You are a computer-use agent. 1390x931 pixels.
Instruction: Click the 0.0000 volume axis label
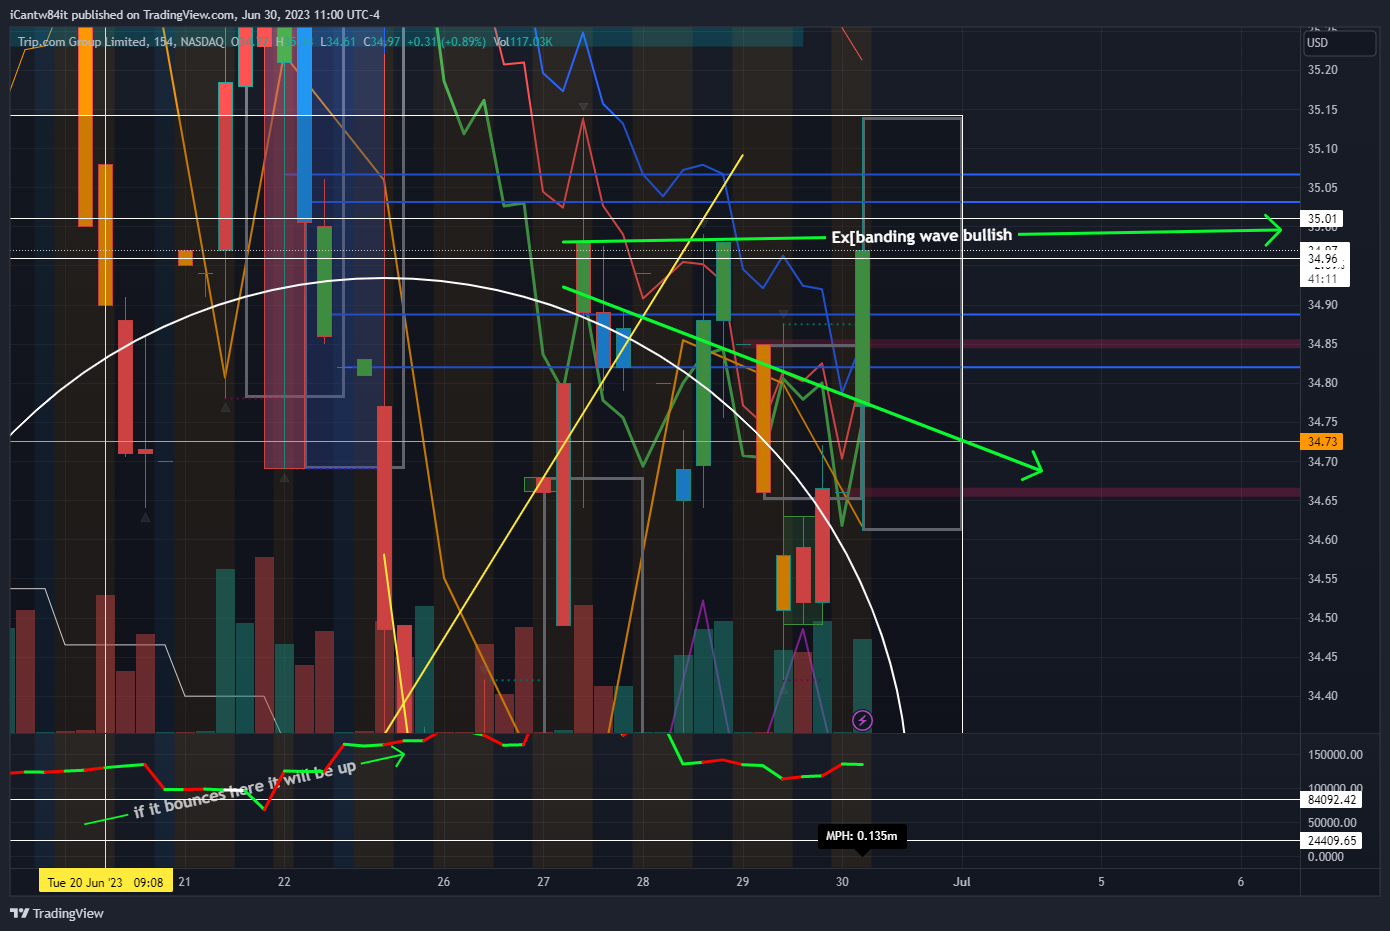[1326, 857]
